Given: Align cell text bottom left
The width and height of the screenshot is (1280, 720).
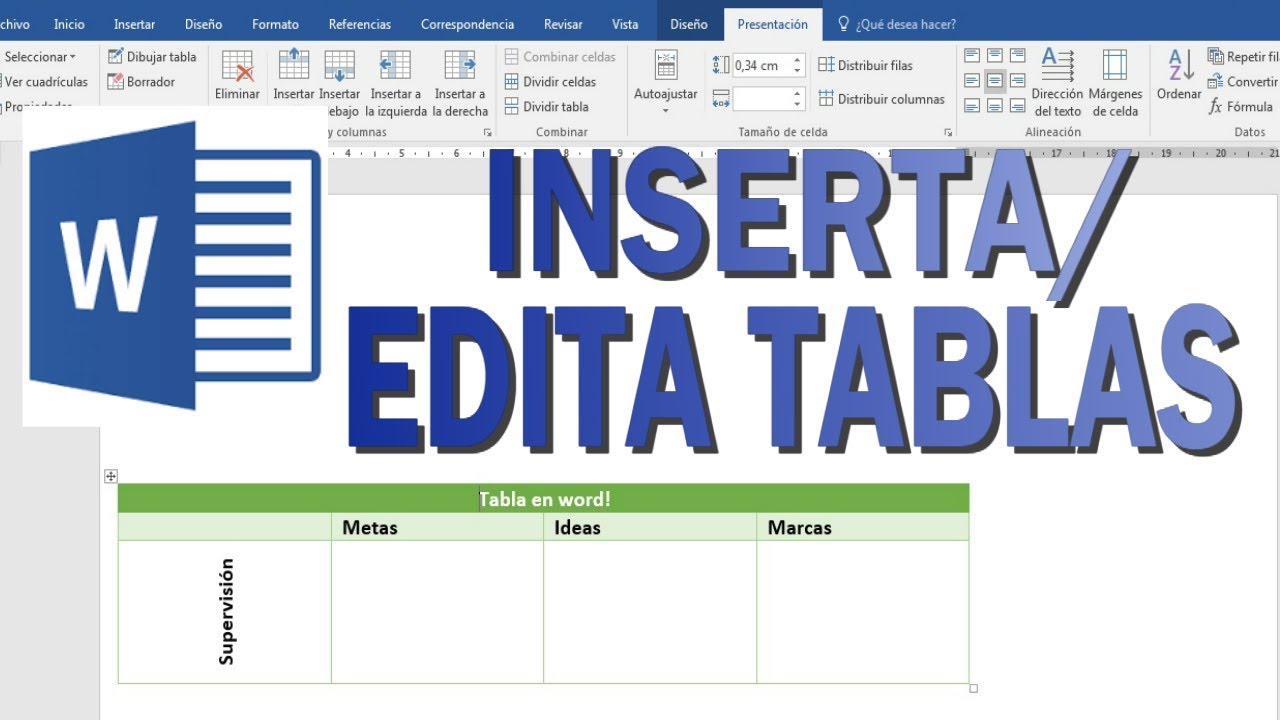Looking at the screenshot, I should click(x=972, y=106).
